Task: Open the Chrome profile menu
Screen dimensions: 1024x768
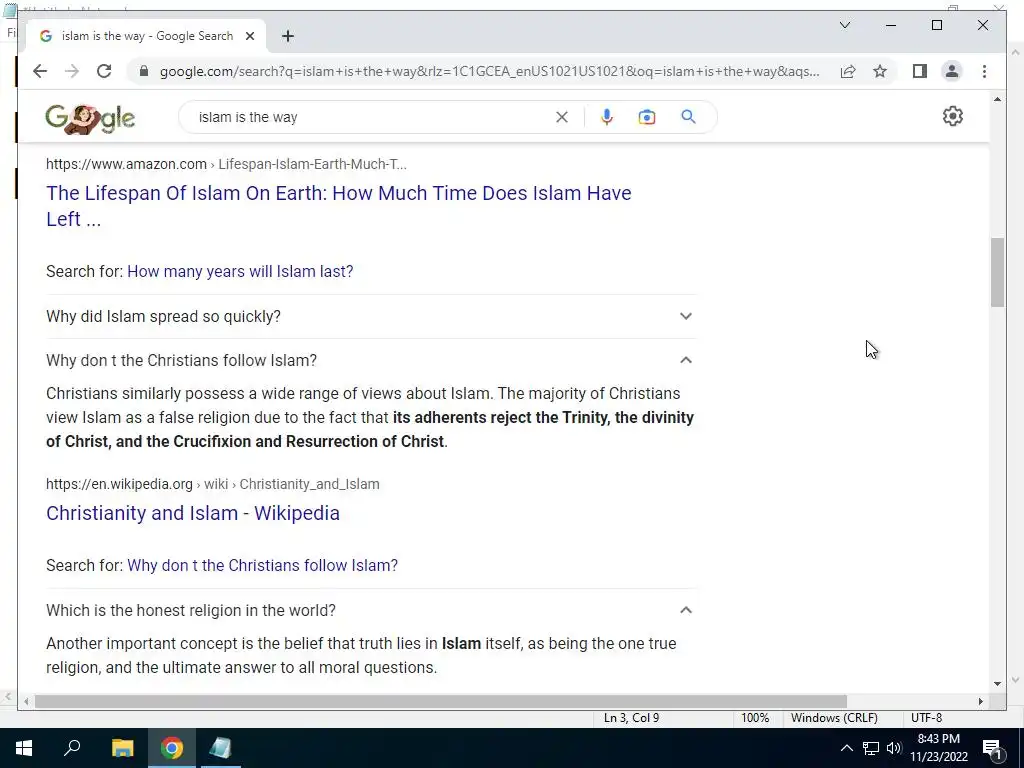Action: [952, 71]
